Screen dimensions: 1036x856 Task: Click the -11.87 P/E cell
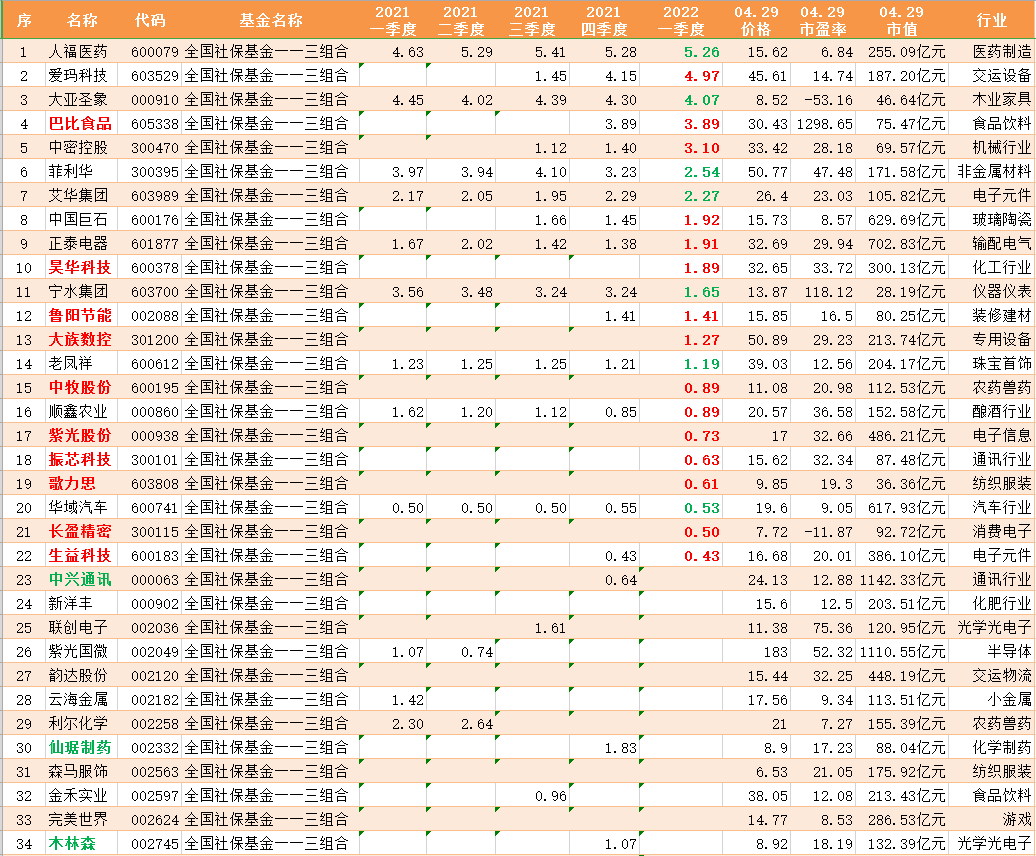[x=829, y=532]
